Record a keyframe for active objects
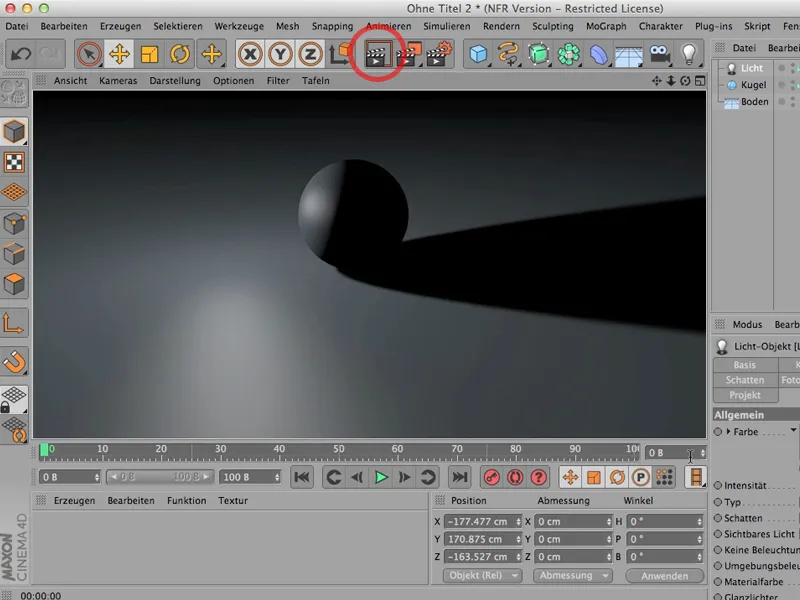Viewport: 800px width, 600px height. pos(491,477)
